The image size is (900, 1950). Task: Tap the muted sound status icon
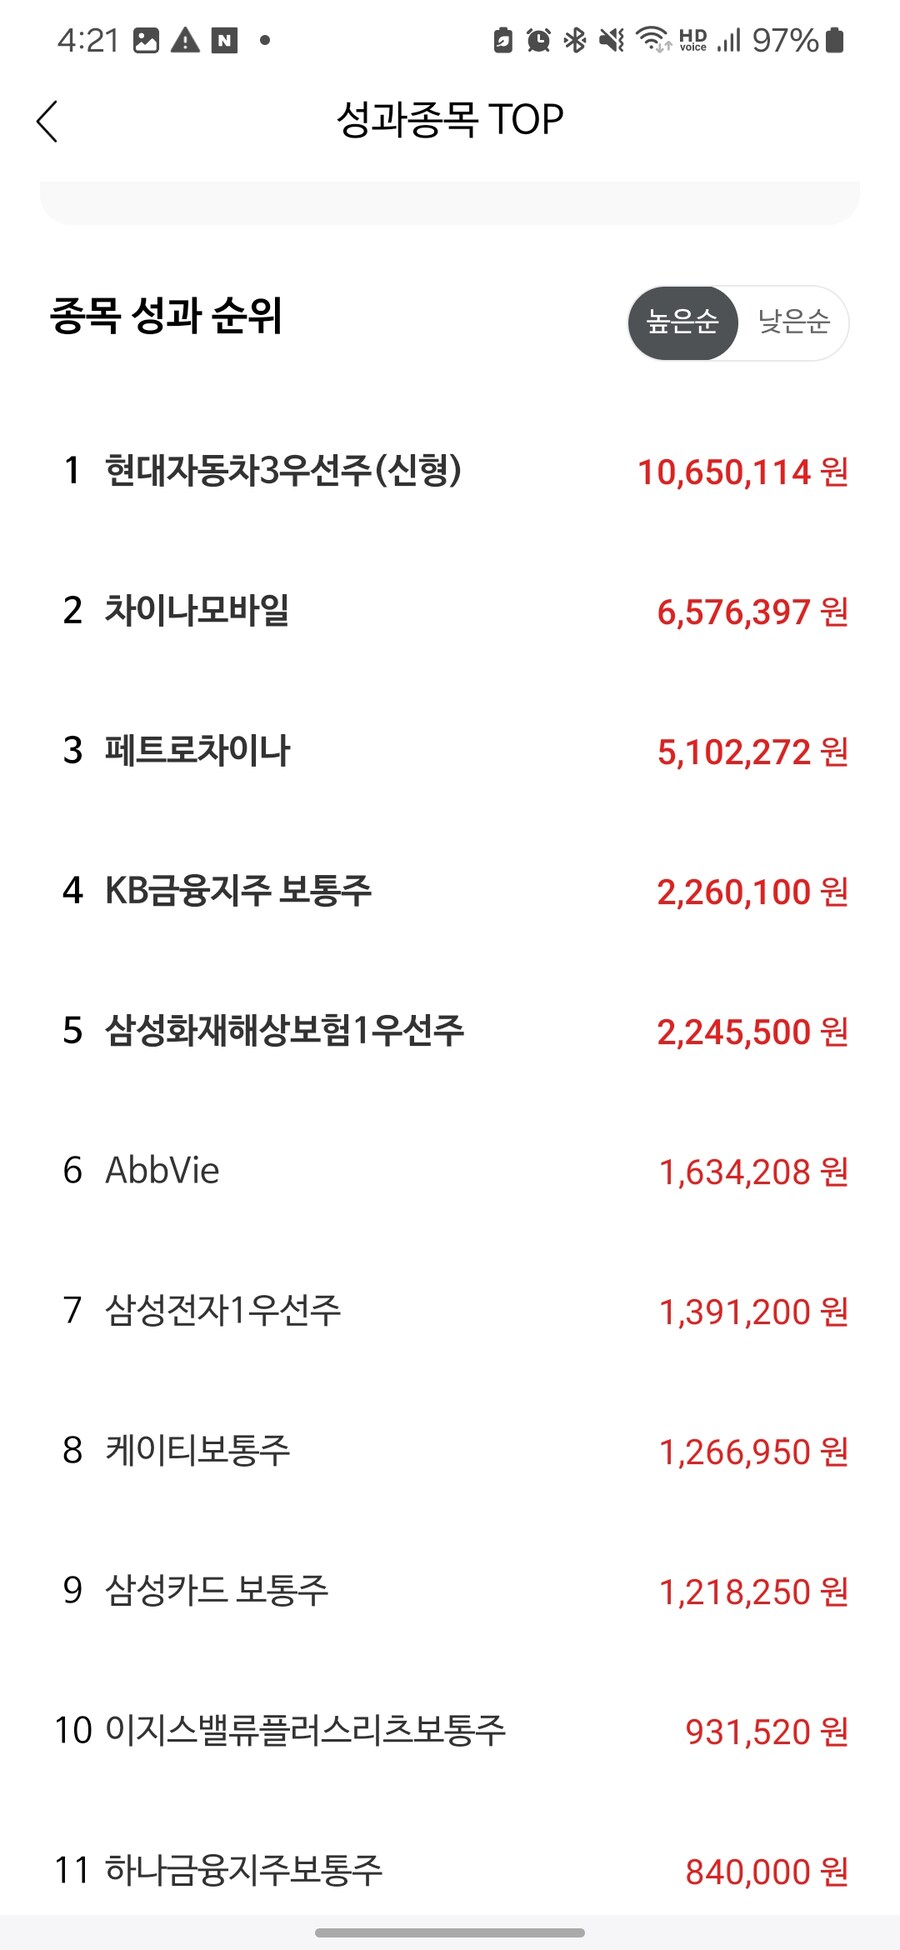[611, 40]
